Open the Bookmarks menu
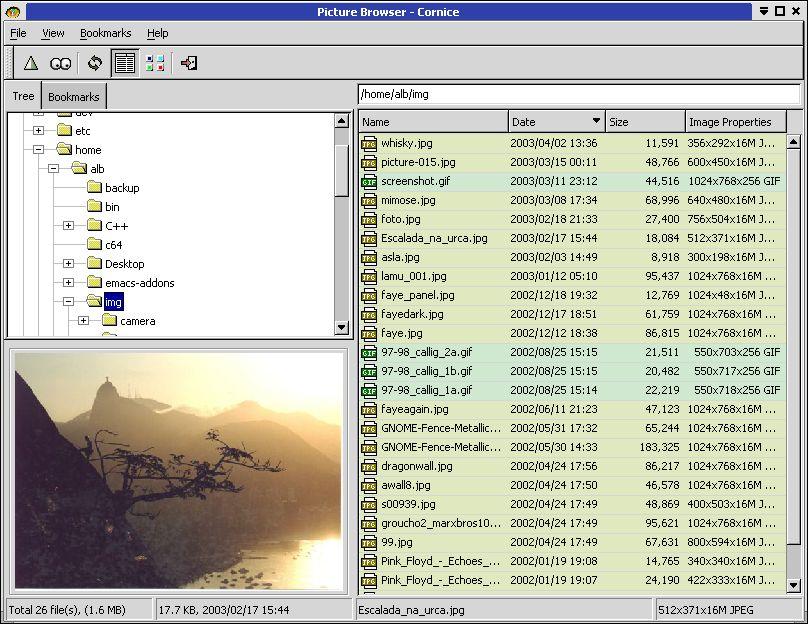This screenshot has height=624, width=808. click(106, 33)
